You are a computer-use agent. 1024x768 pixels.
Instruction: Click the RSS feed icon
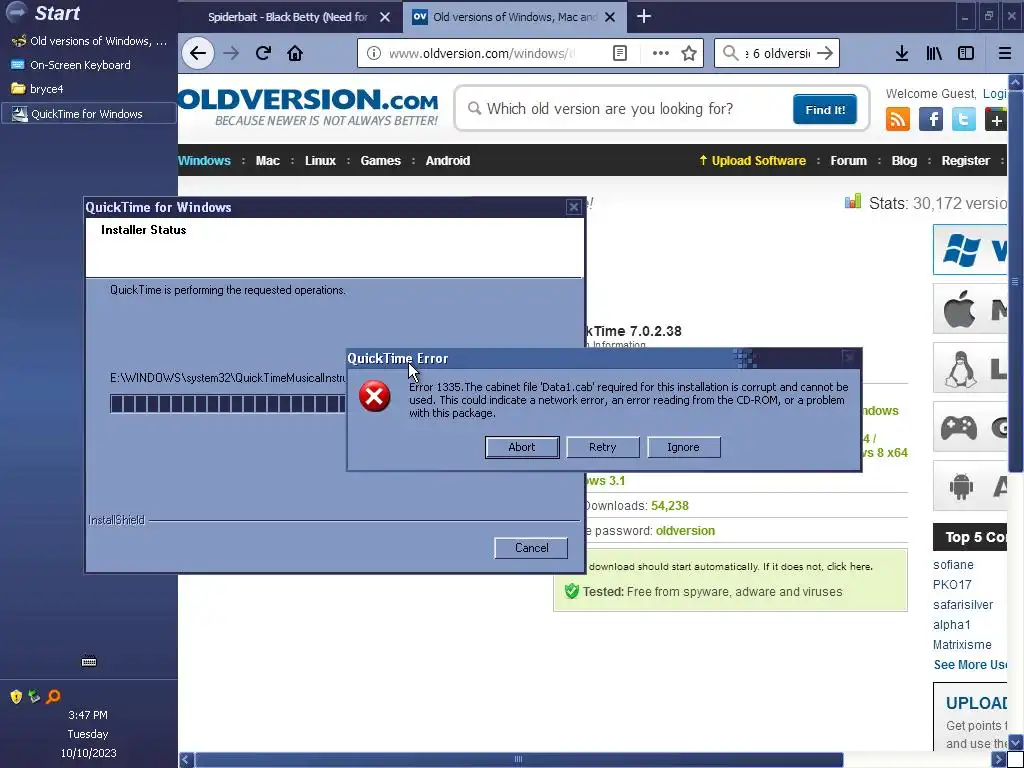click(898, 120)
